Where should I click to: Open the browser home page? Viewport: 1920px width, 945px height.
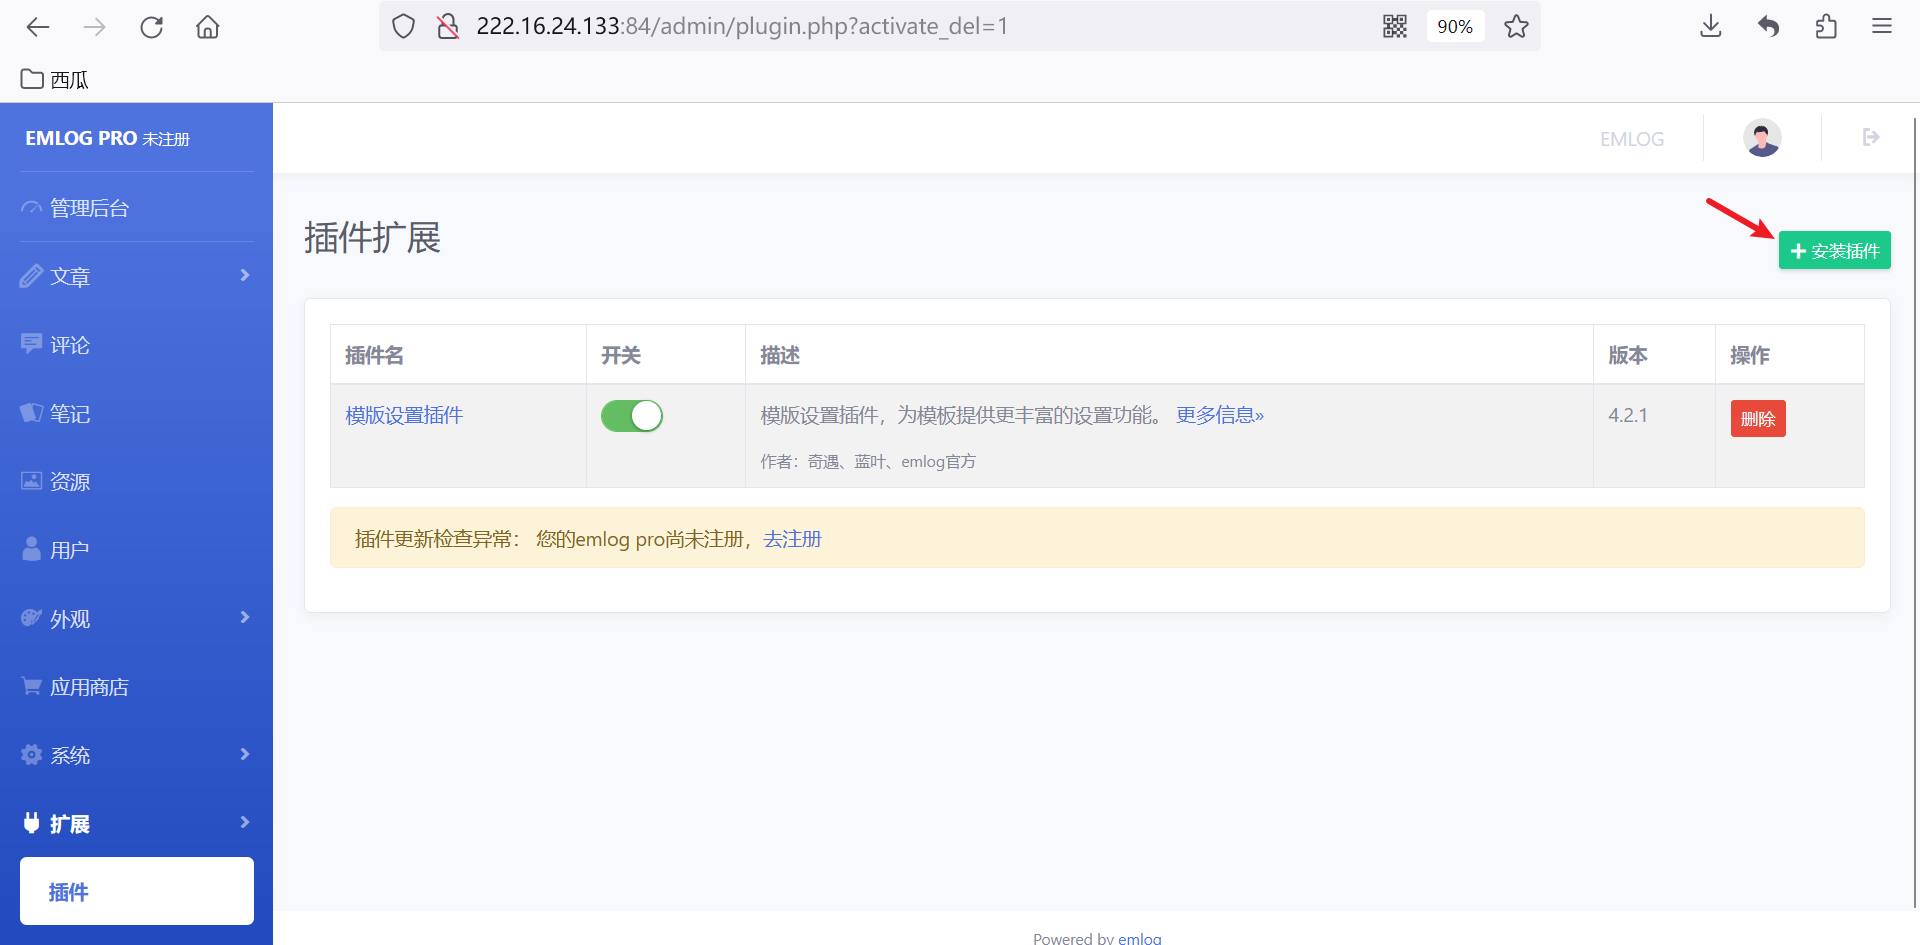pyautogui.click(x=208, y=27)
